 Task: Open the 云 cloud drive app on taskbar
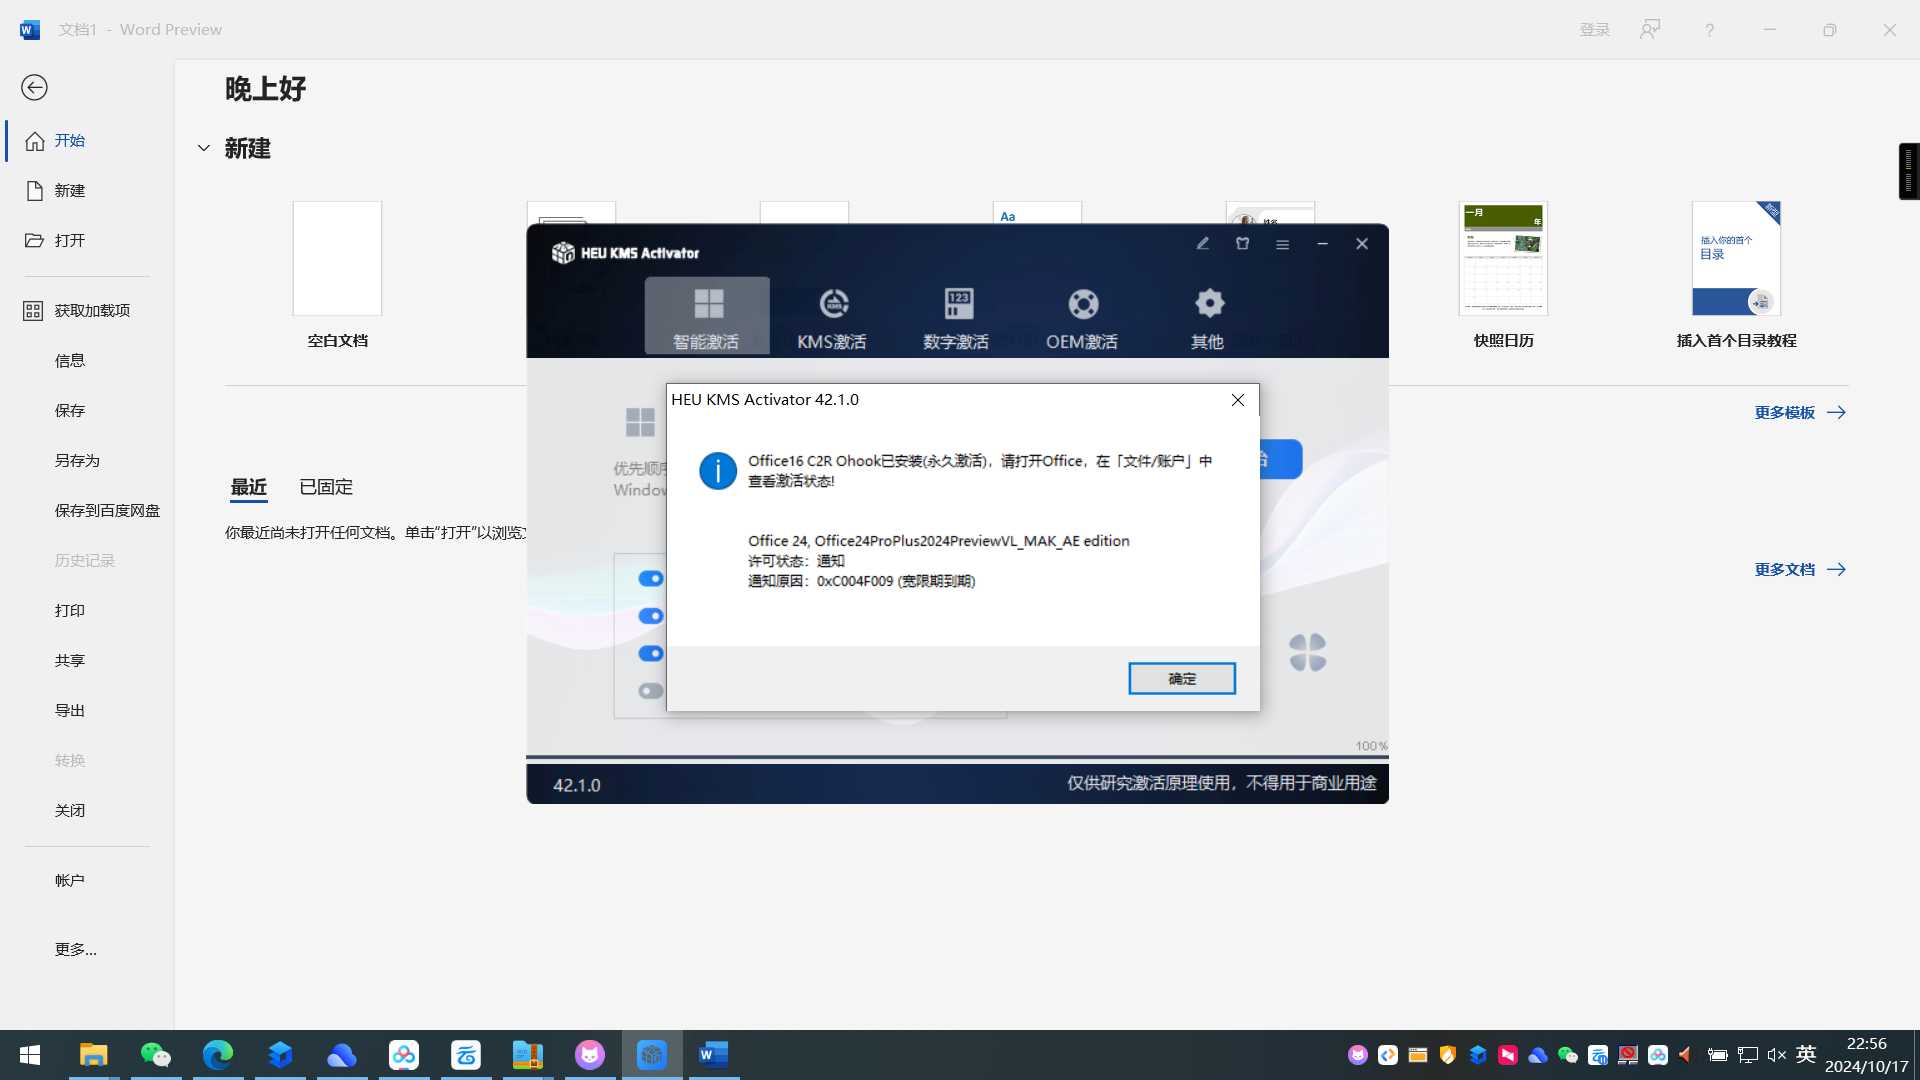coord(466,1055)
